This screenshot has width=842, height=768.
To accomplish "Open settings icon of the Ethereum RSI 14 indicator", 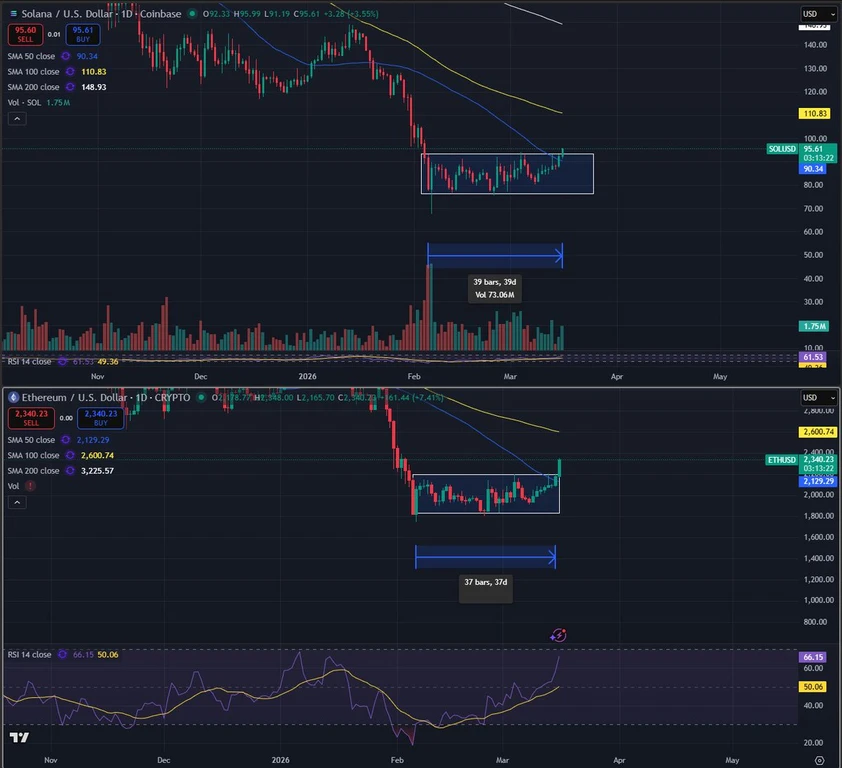I will tap(62, 655).
